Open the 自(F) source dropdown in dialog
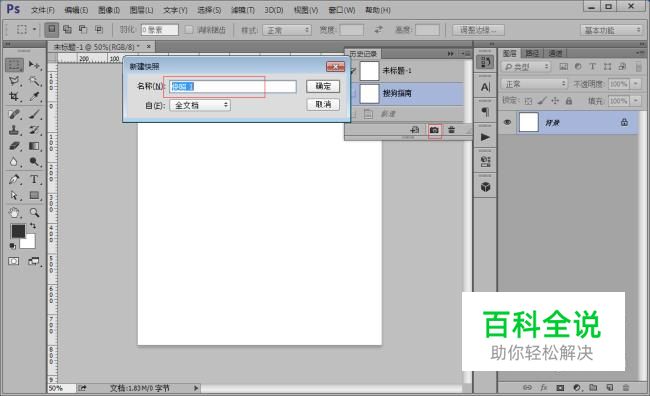 pos(200,105)
